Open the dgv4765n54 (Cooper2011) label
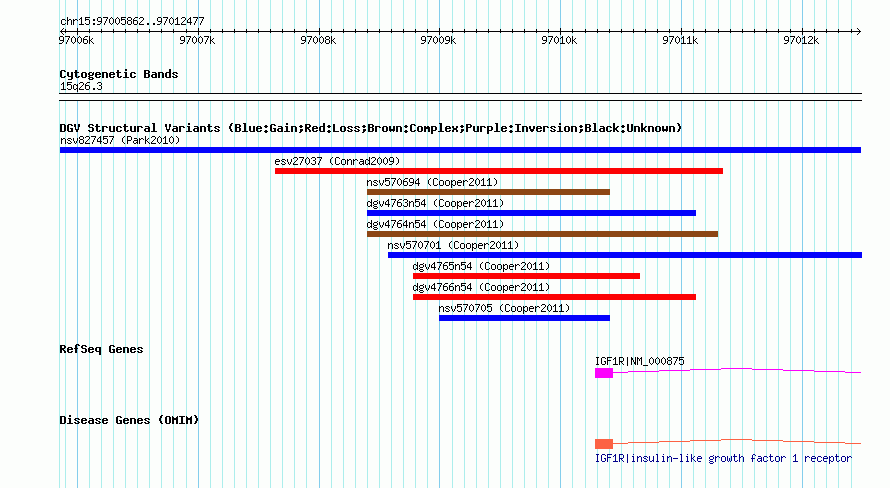Image resolution: width=890 pixels, height=488 pixels. click(x=481, y=266)
